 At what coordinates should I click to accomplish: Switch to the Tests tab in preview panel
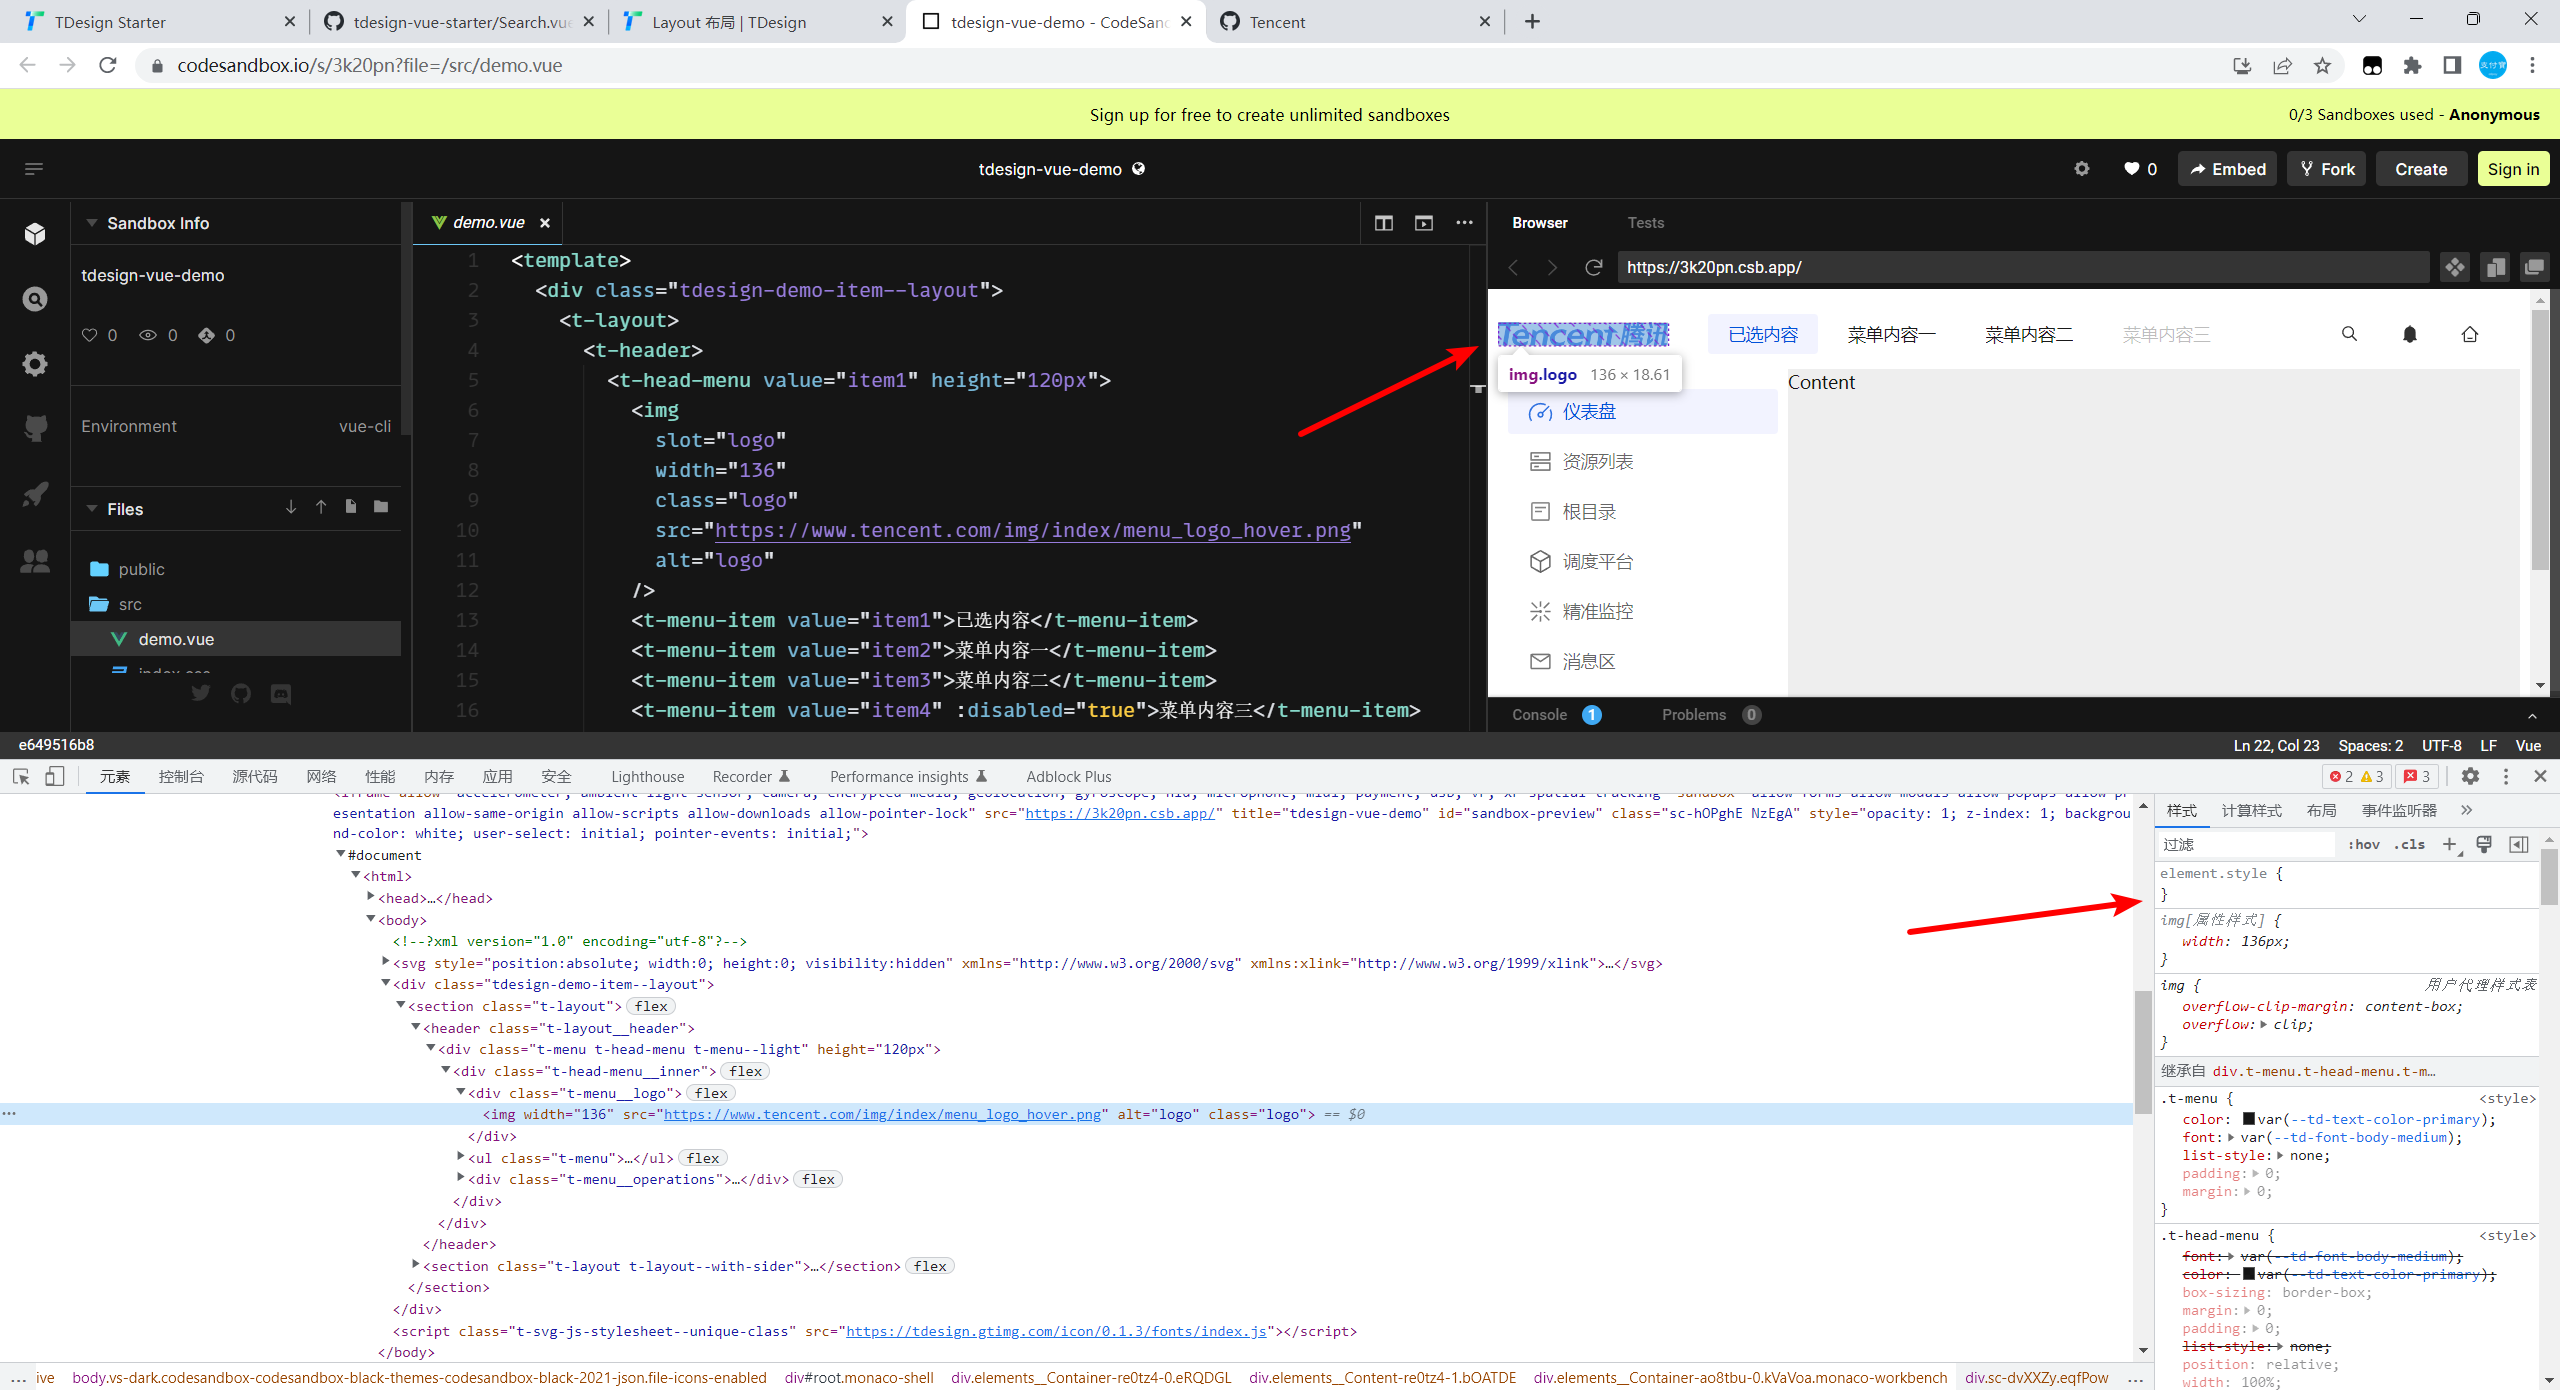click(1645, 223)
